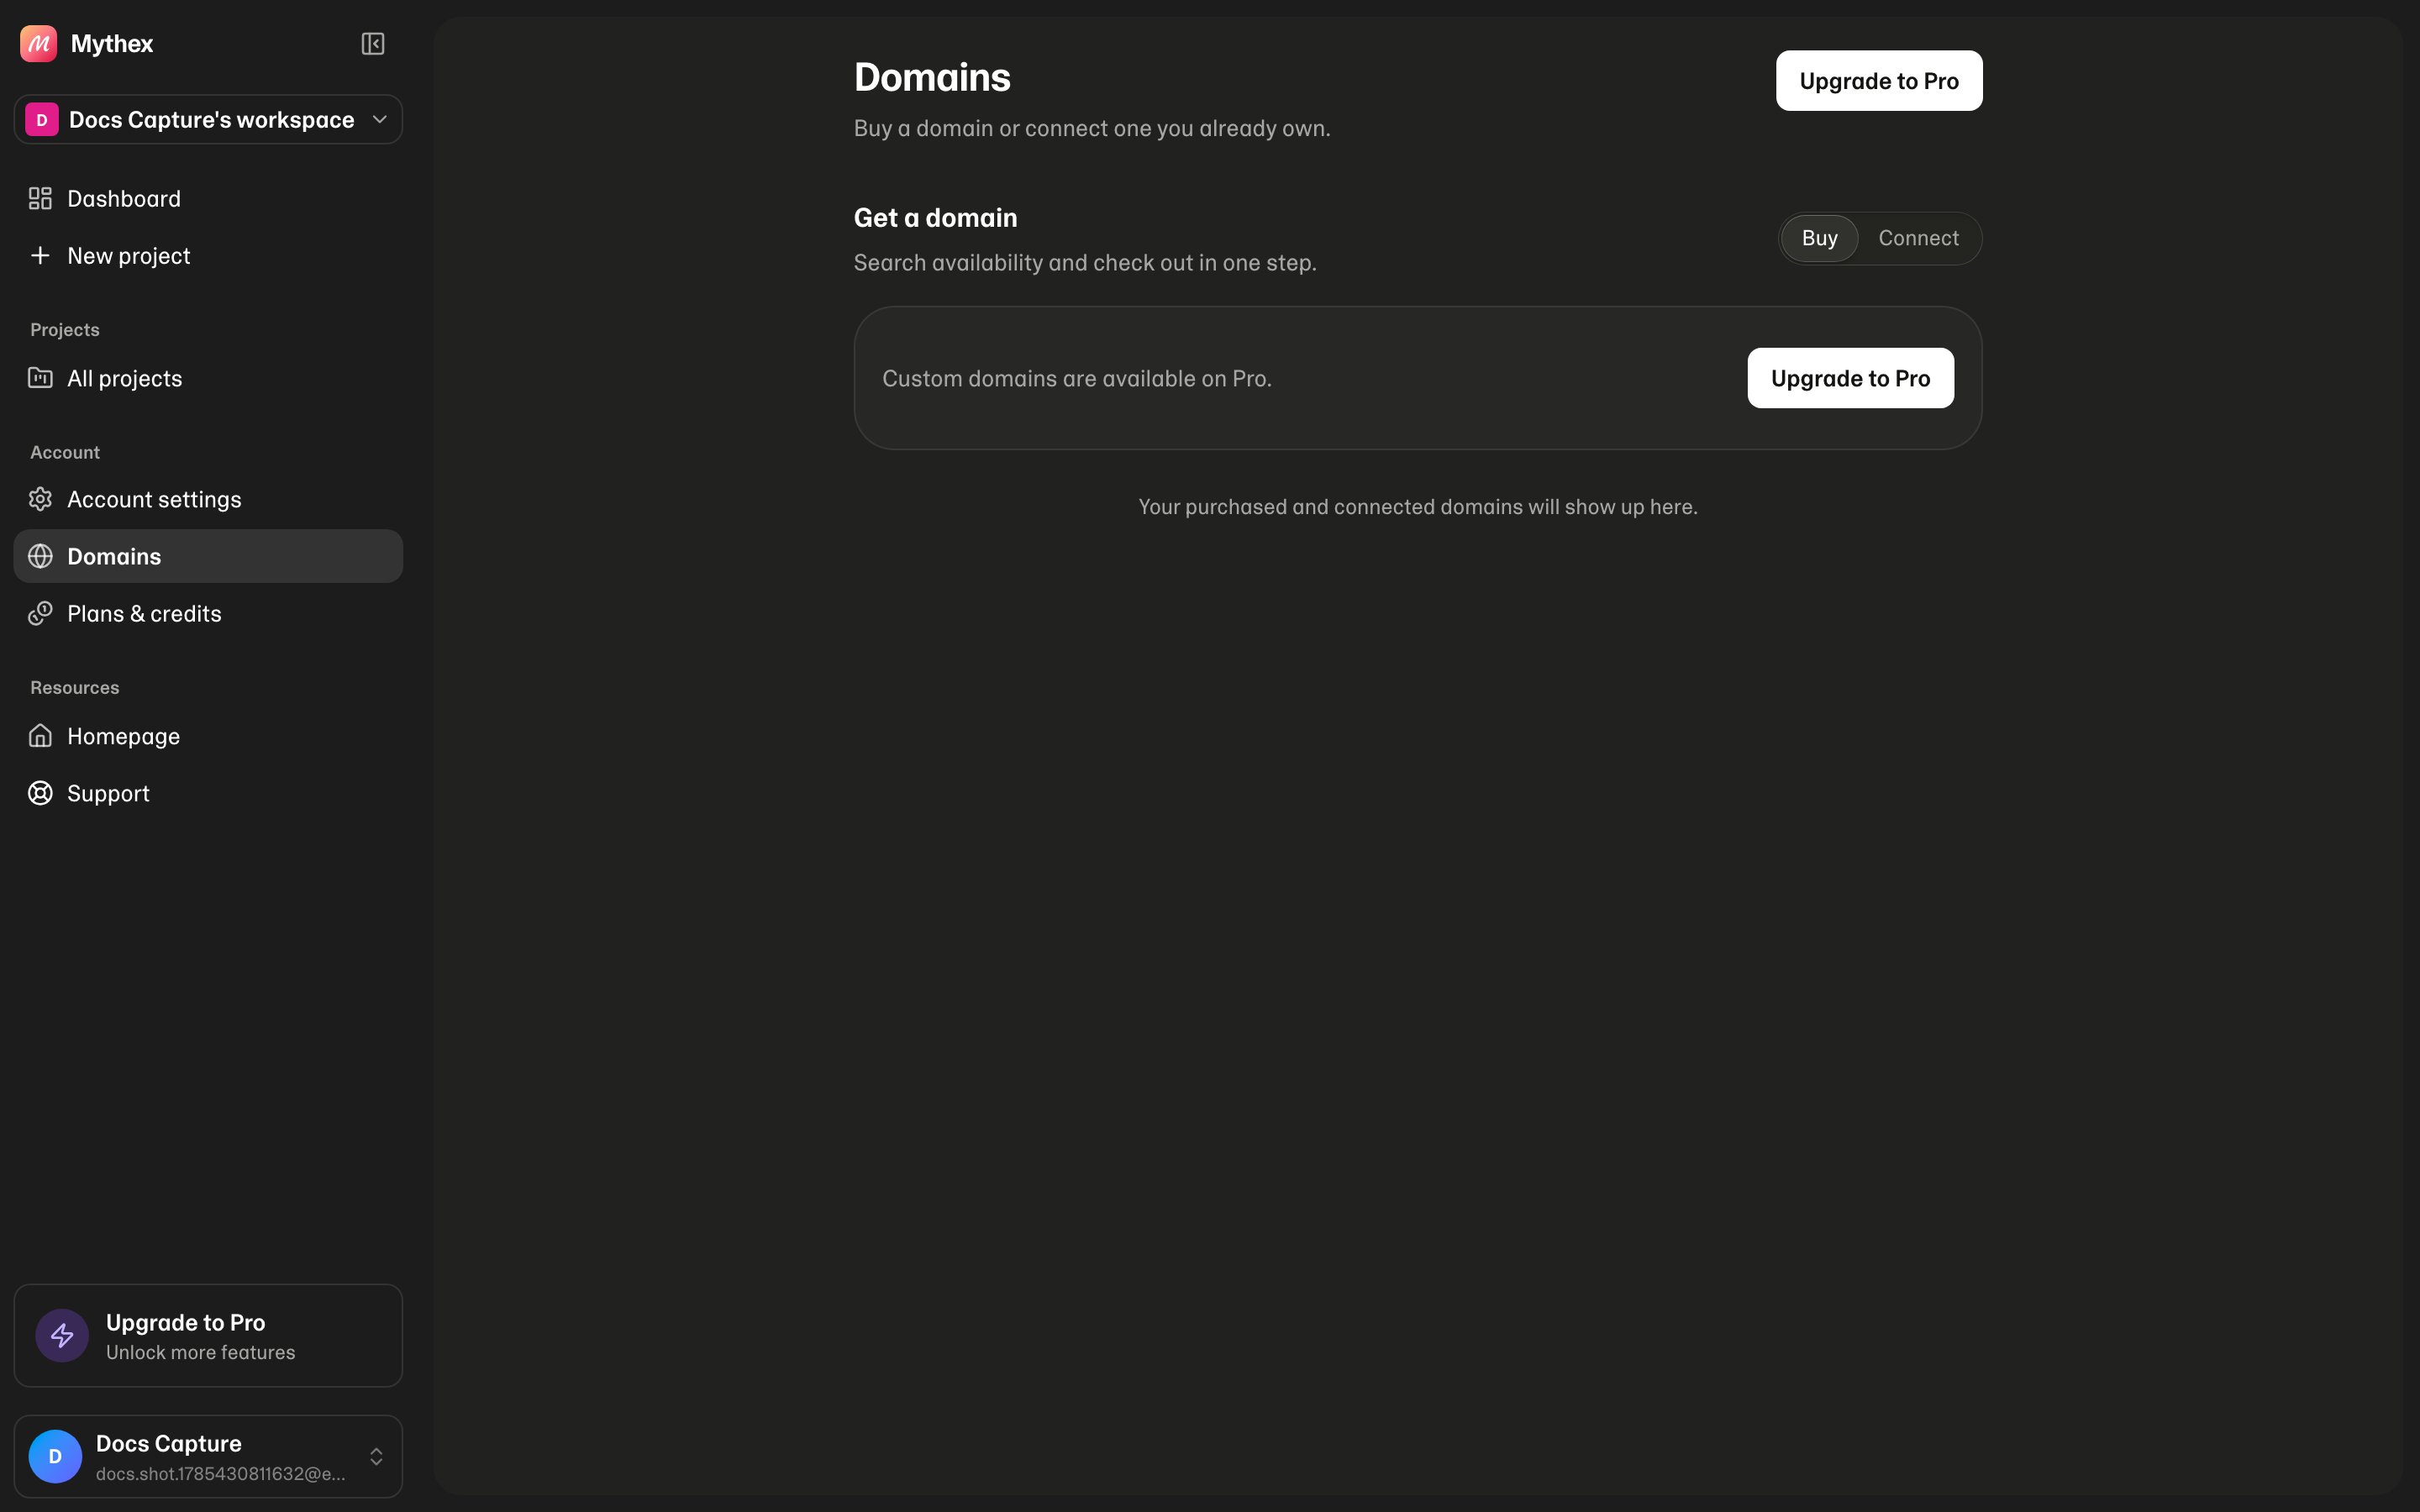This screenshot has width=2420, height=1512.
Task: Click the pink D workspace avatar
Action: 41,120
